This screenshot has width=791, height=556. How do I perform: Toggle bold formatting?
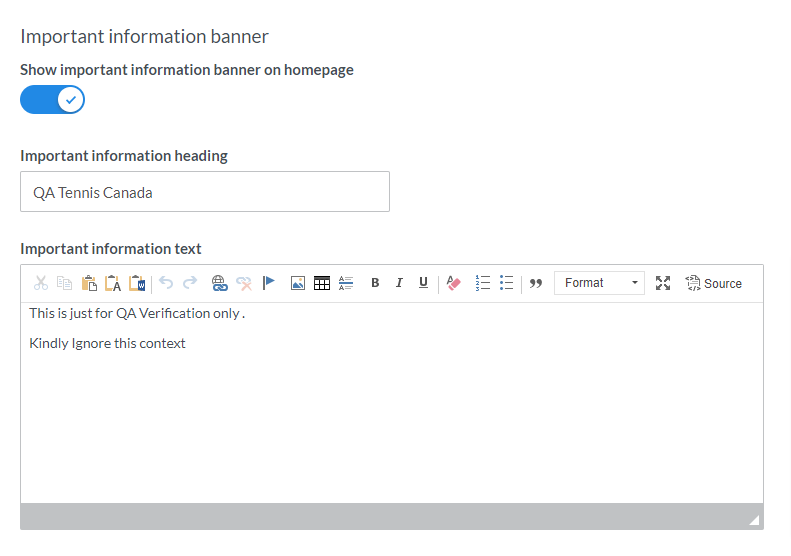click(x=375, y=283)
